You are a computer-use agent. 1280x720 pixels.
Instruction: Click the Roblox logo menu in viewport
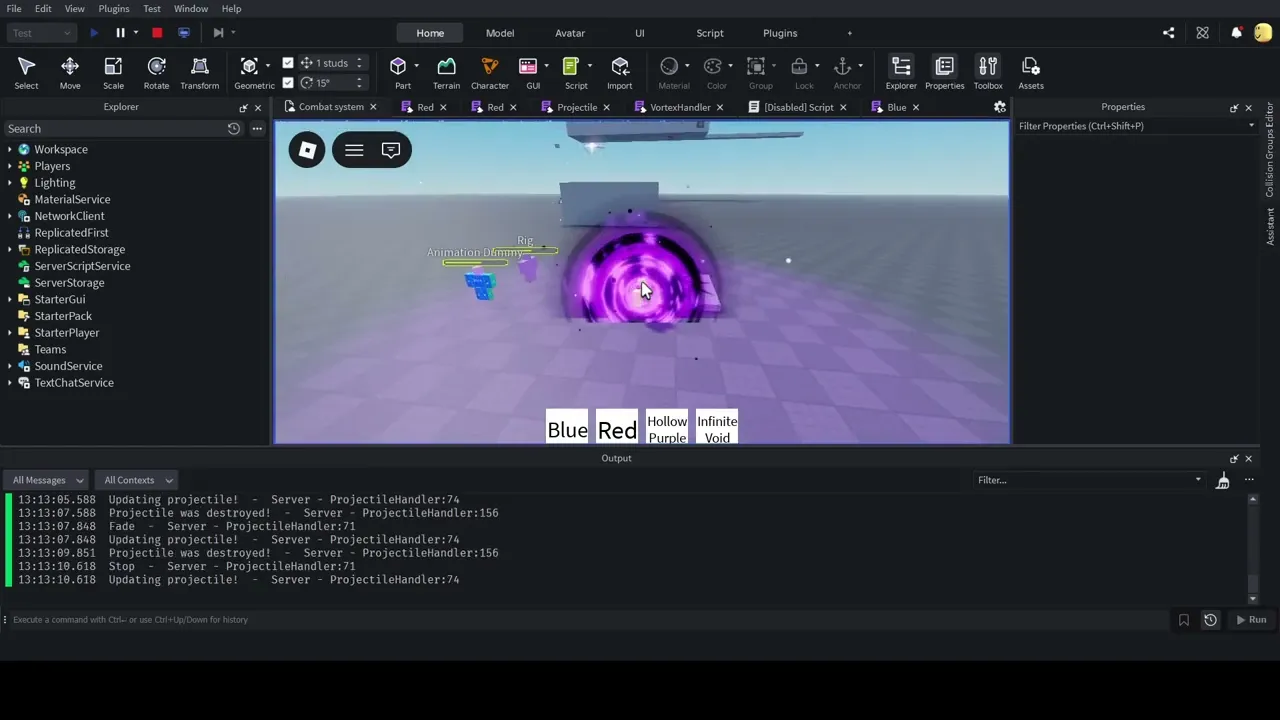tap(307, 150)
